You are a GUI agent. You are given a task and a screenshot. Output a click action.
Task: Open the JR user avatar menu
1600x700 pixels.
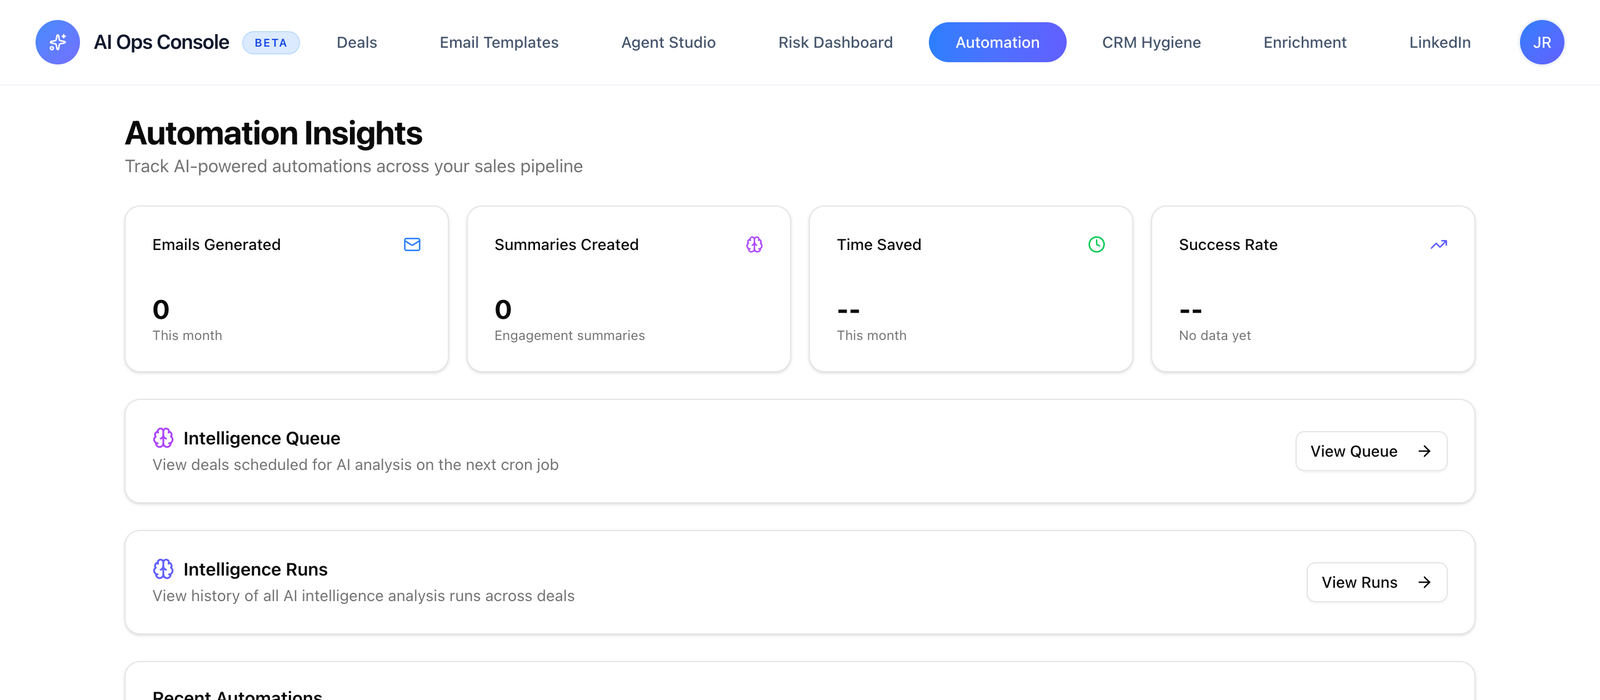coord(1542,42)
